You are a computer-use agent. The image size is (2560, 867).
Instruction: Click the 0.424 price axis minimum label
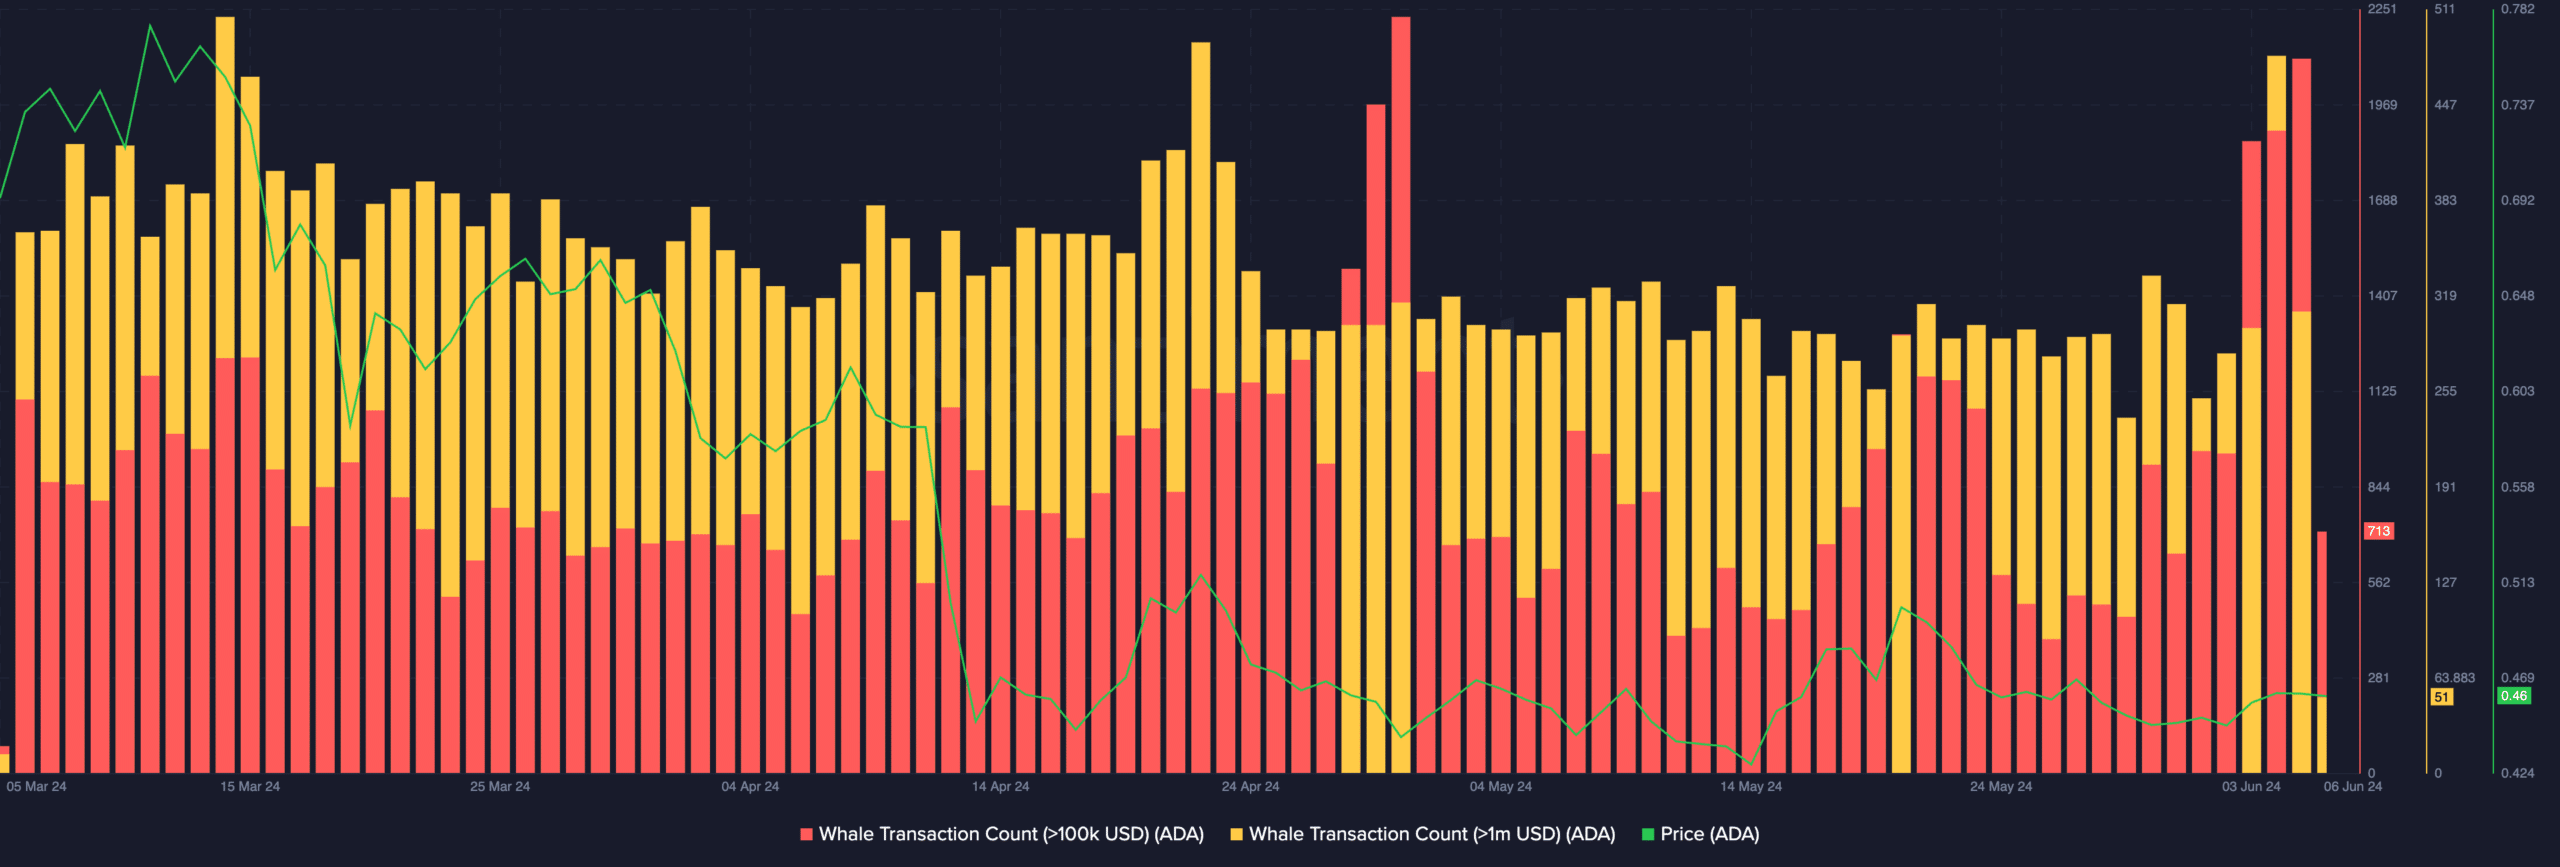(x=2518, y=774)
